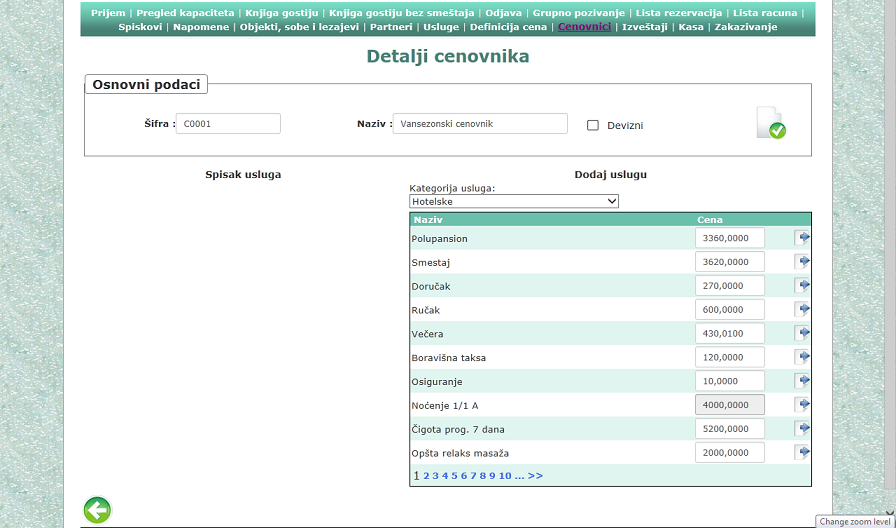
Task: Add Opšta relaks masaža arrow icon
Action: (x=802, y=453)
